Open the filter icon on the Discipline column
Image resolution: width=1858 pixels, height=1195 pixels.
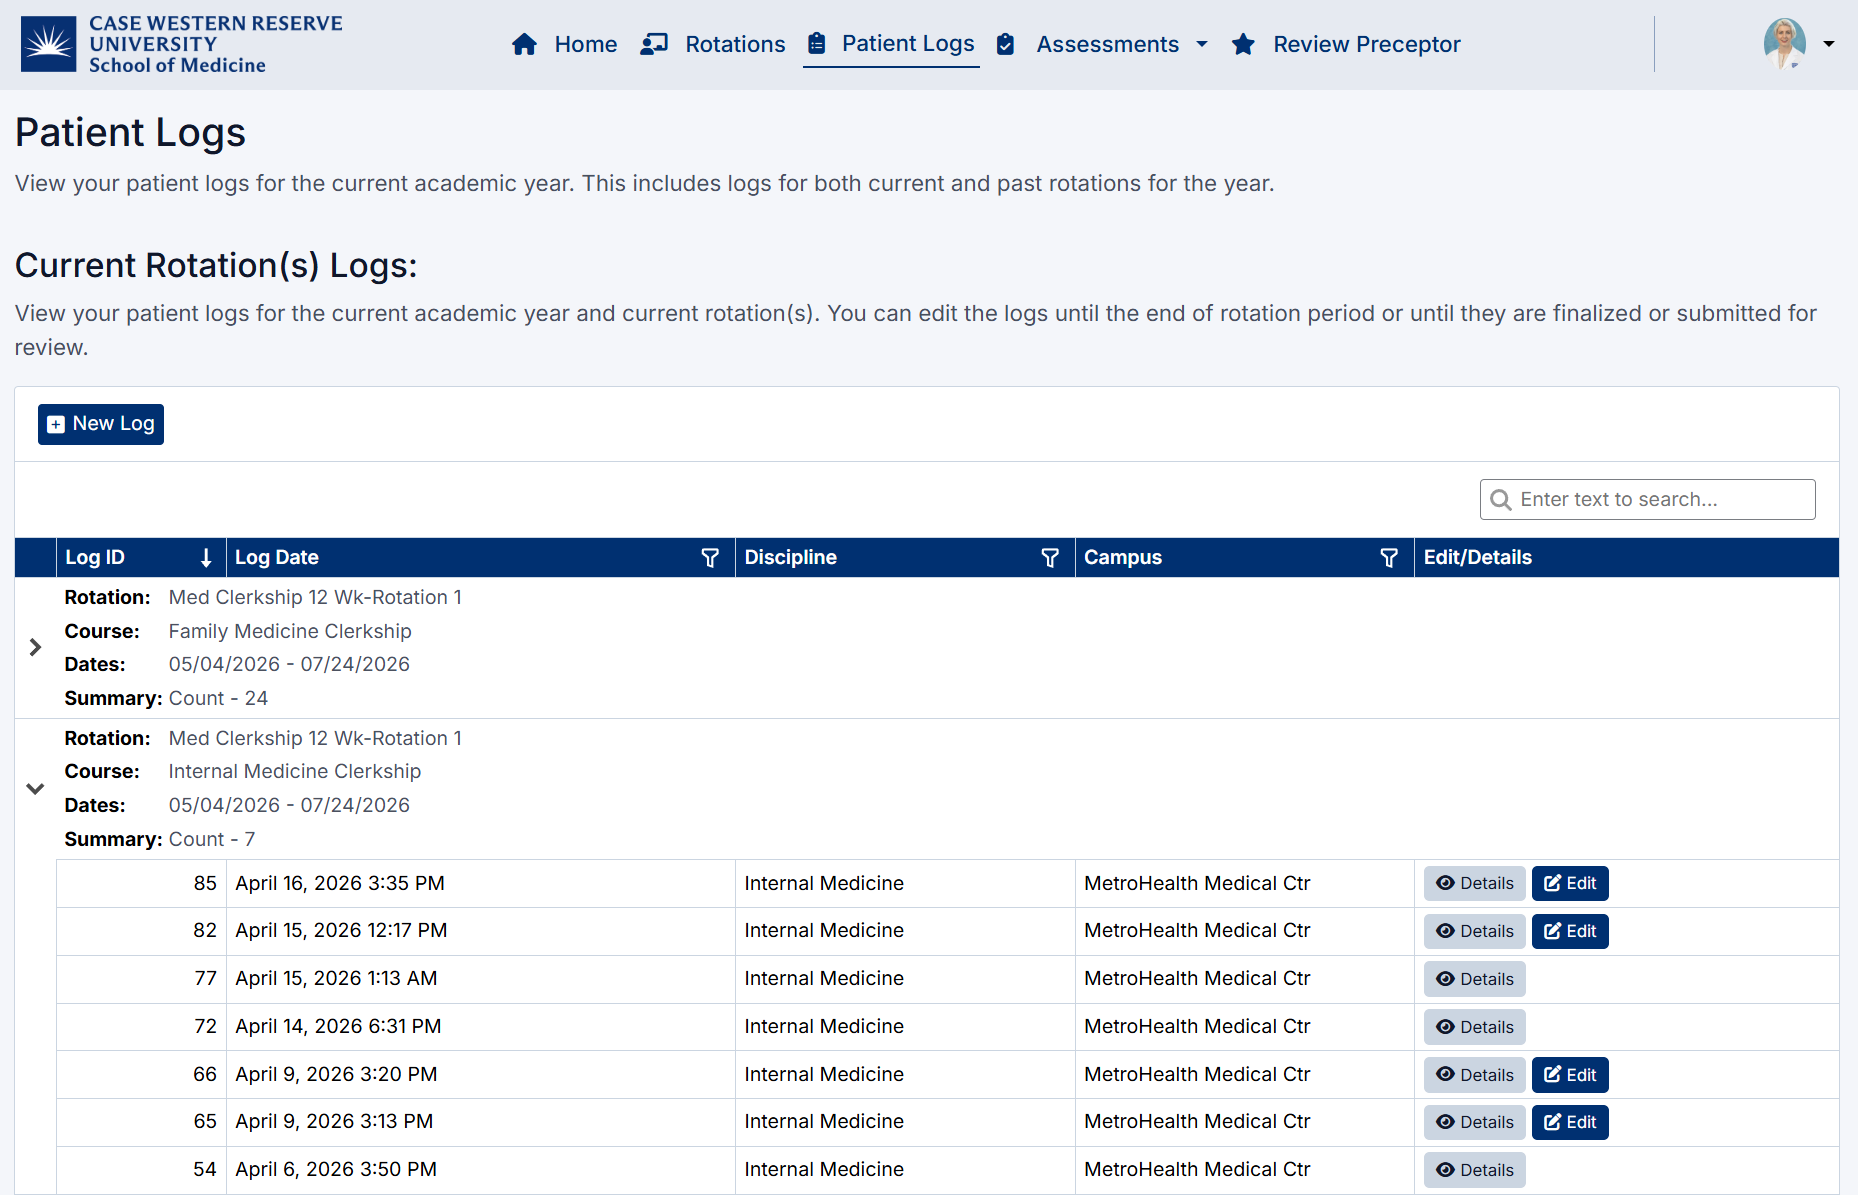[x=1050, y=557]
